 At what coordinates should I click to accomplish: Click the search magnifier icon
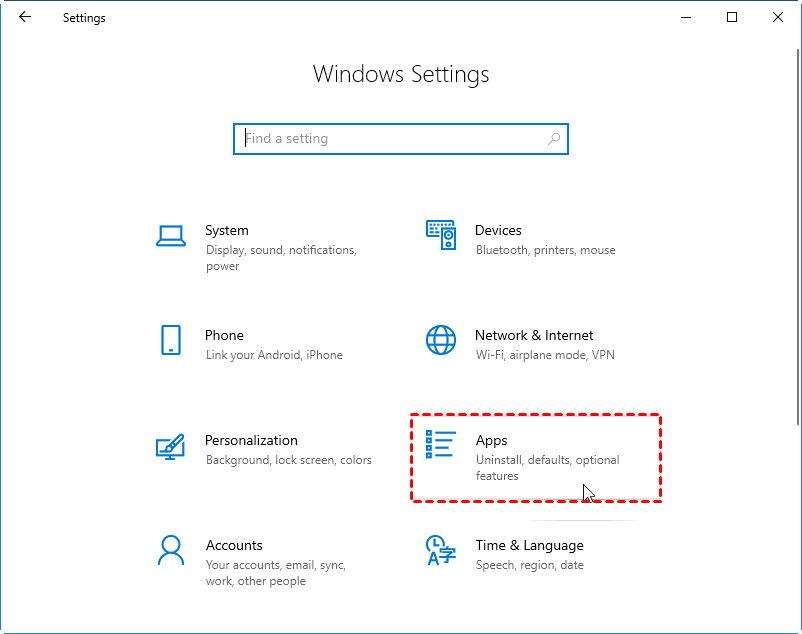[554, 139]
